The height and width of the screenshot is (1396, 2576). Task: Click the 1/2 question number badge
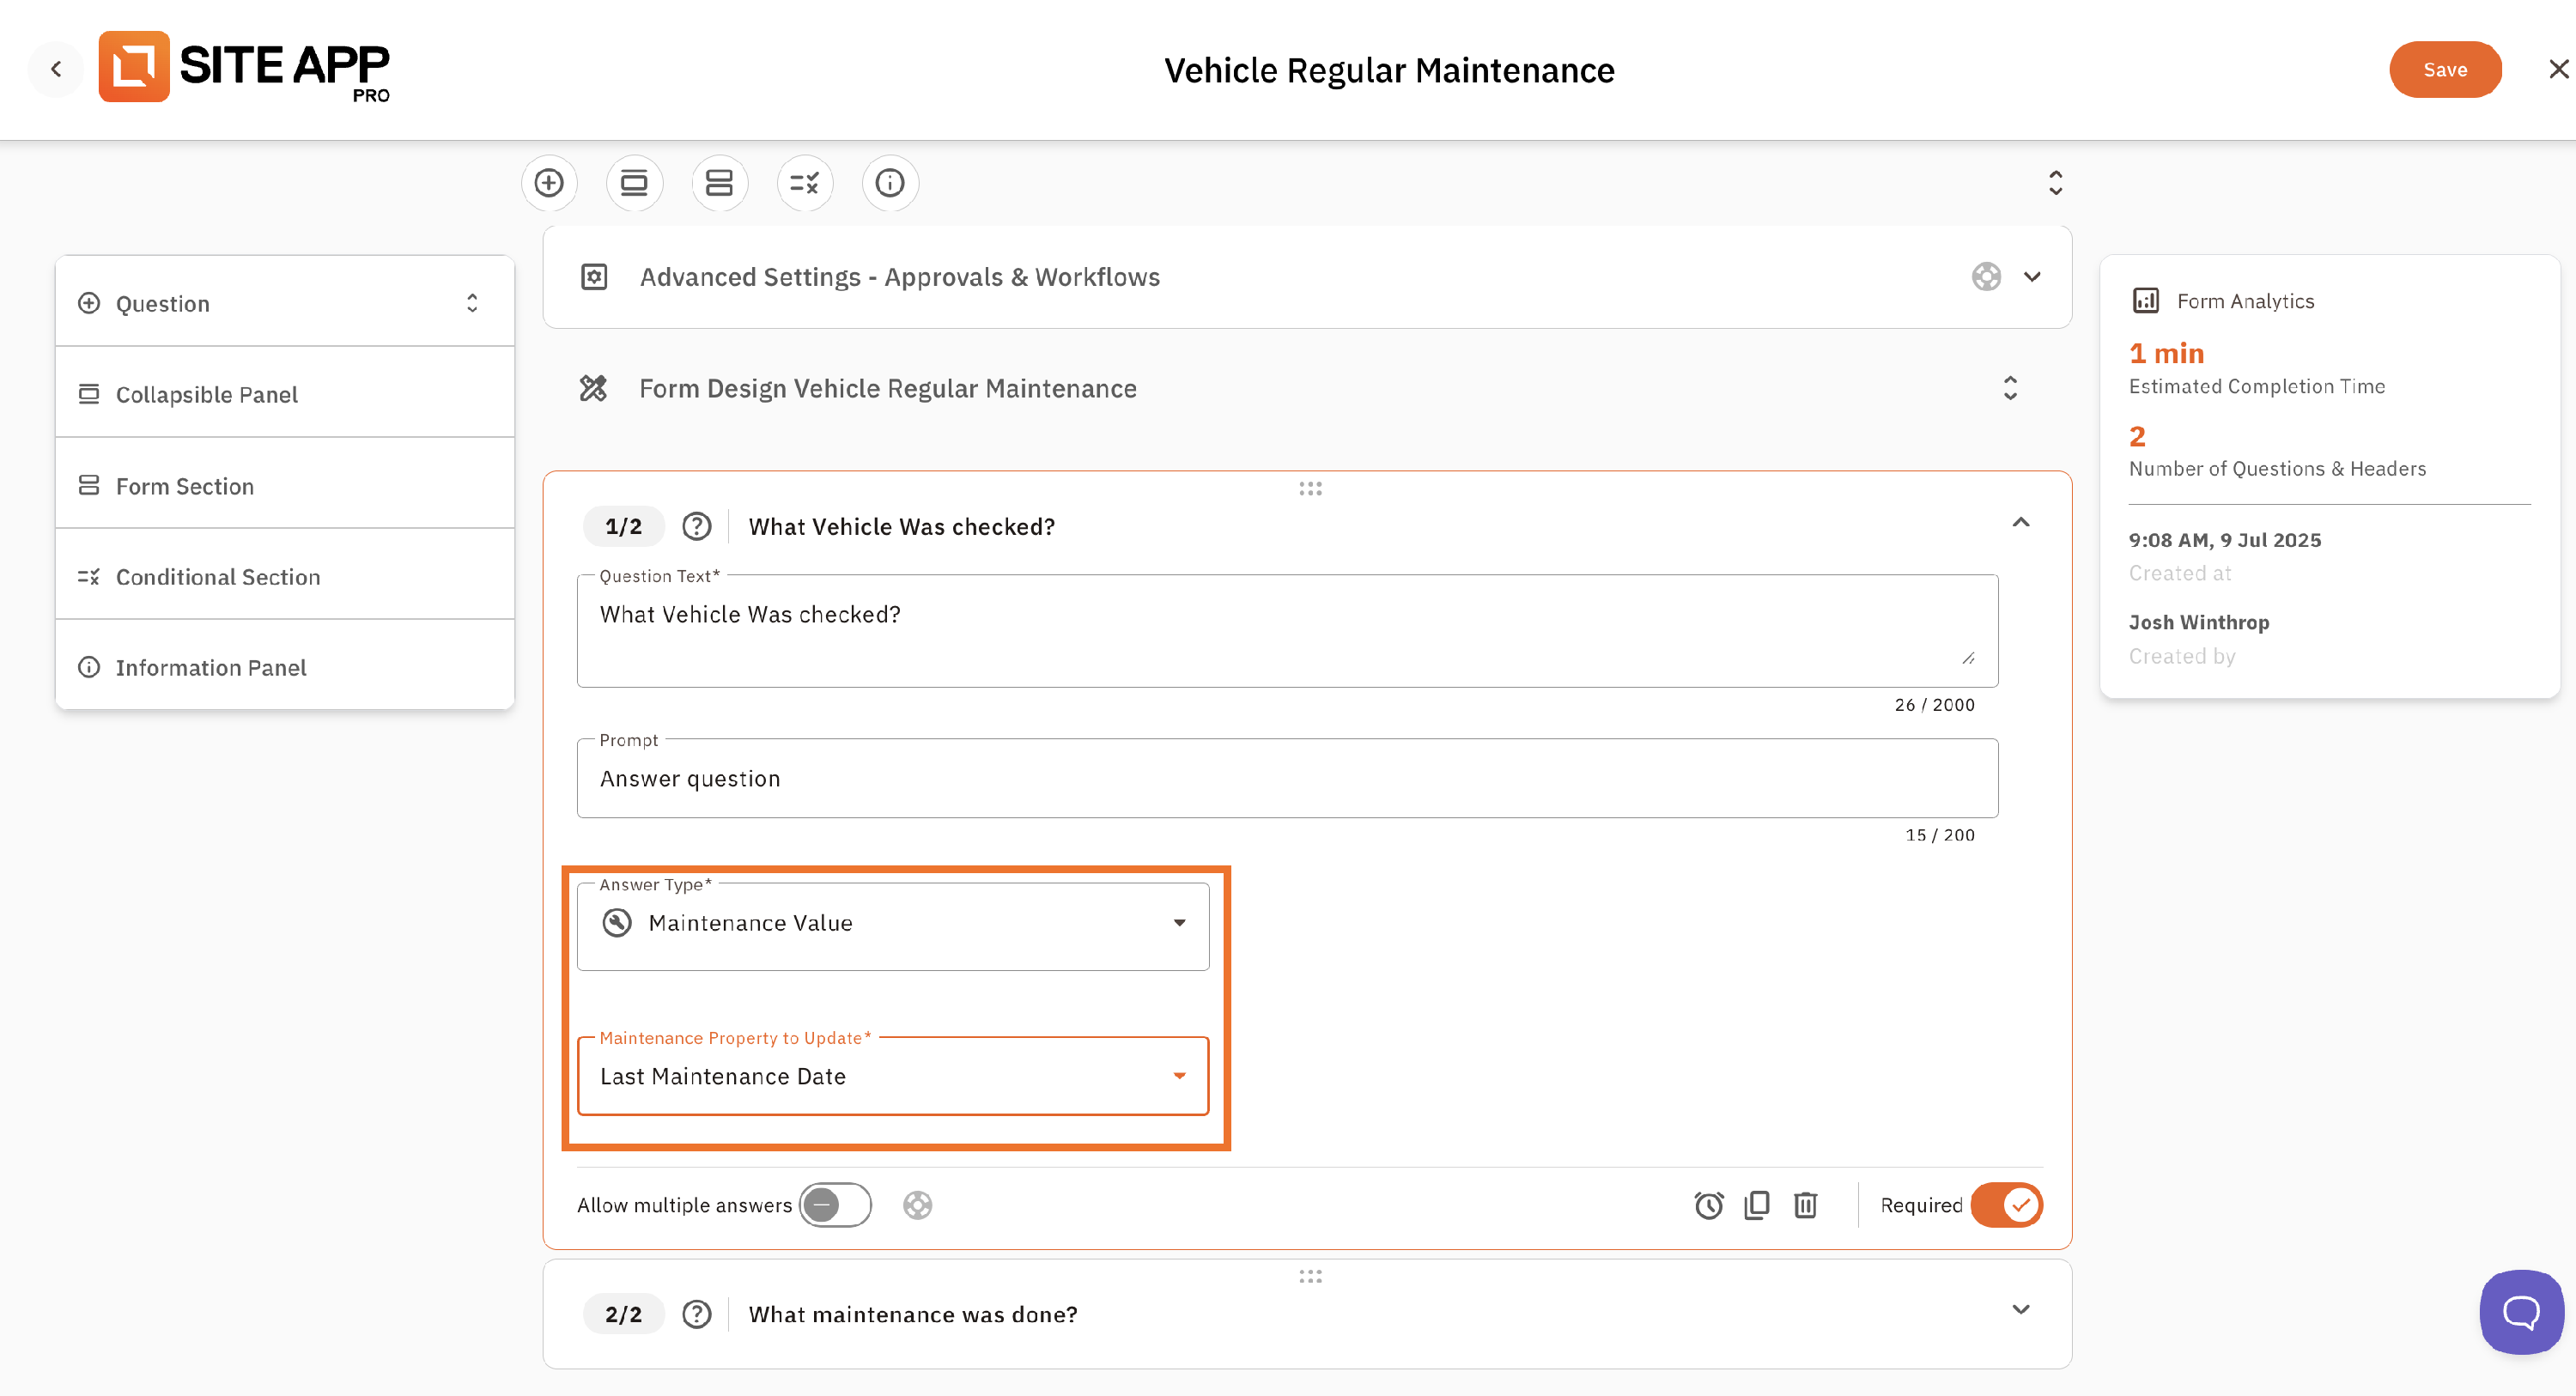(x=623, y=526)
